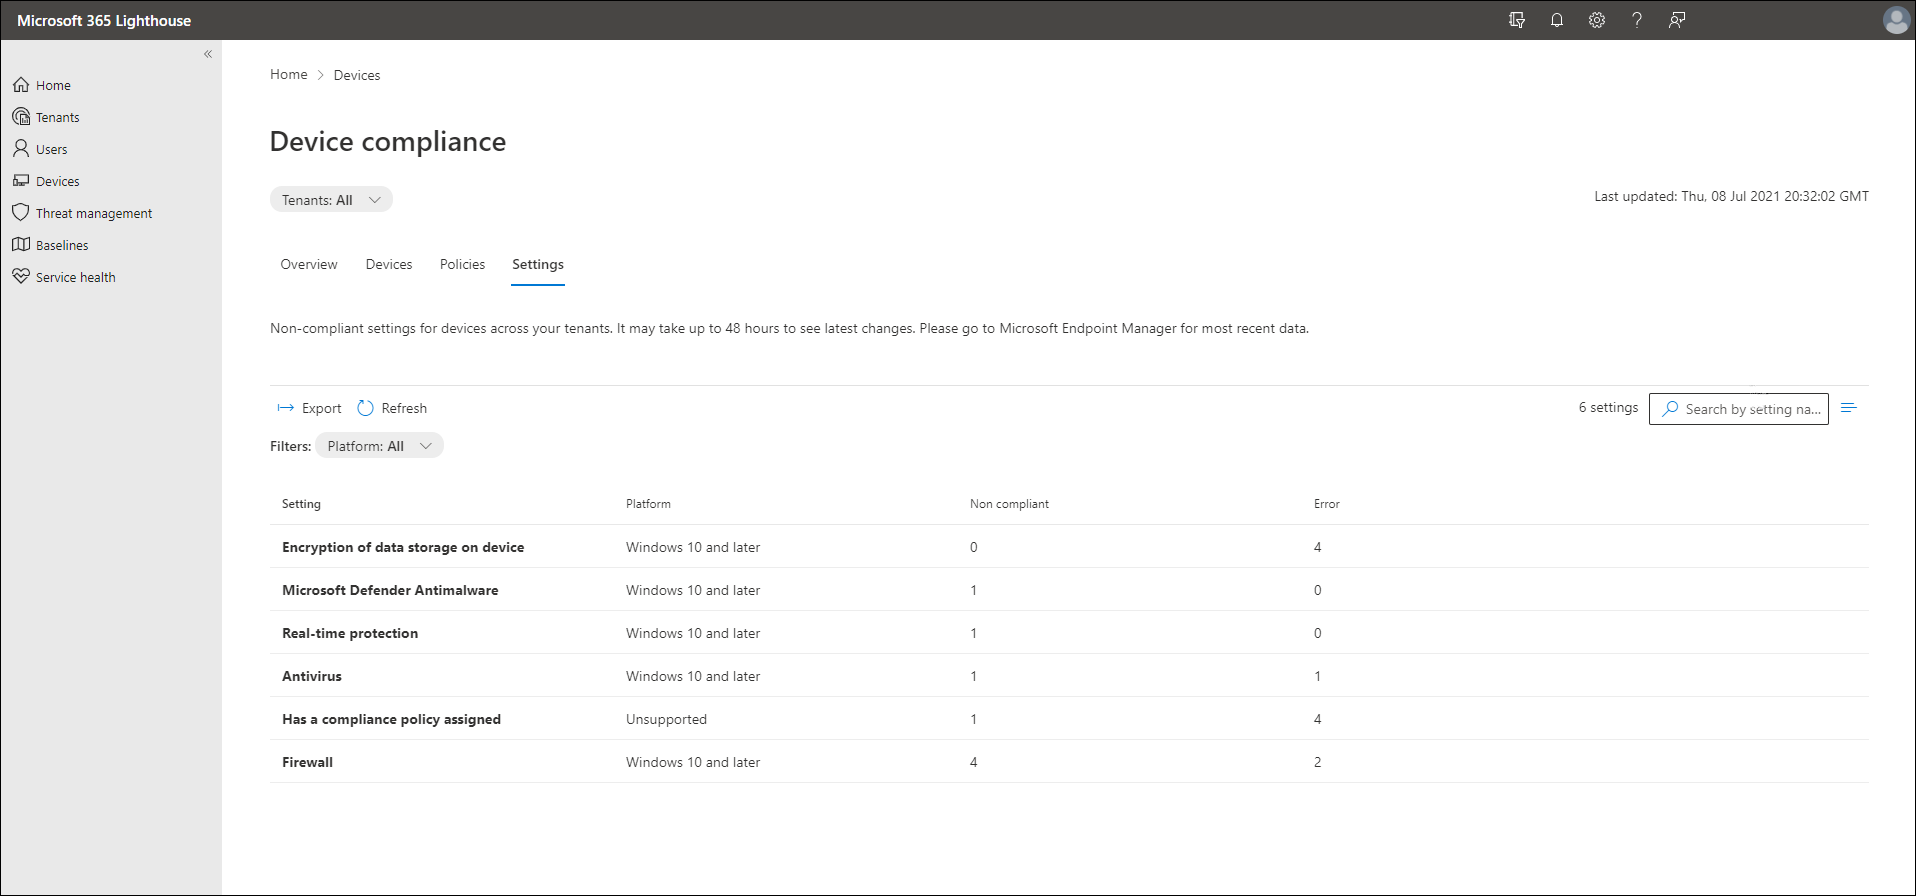Open the column options icon
This screenshot has height=896, width=1916.
click(1849, 408)
